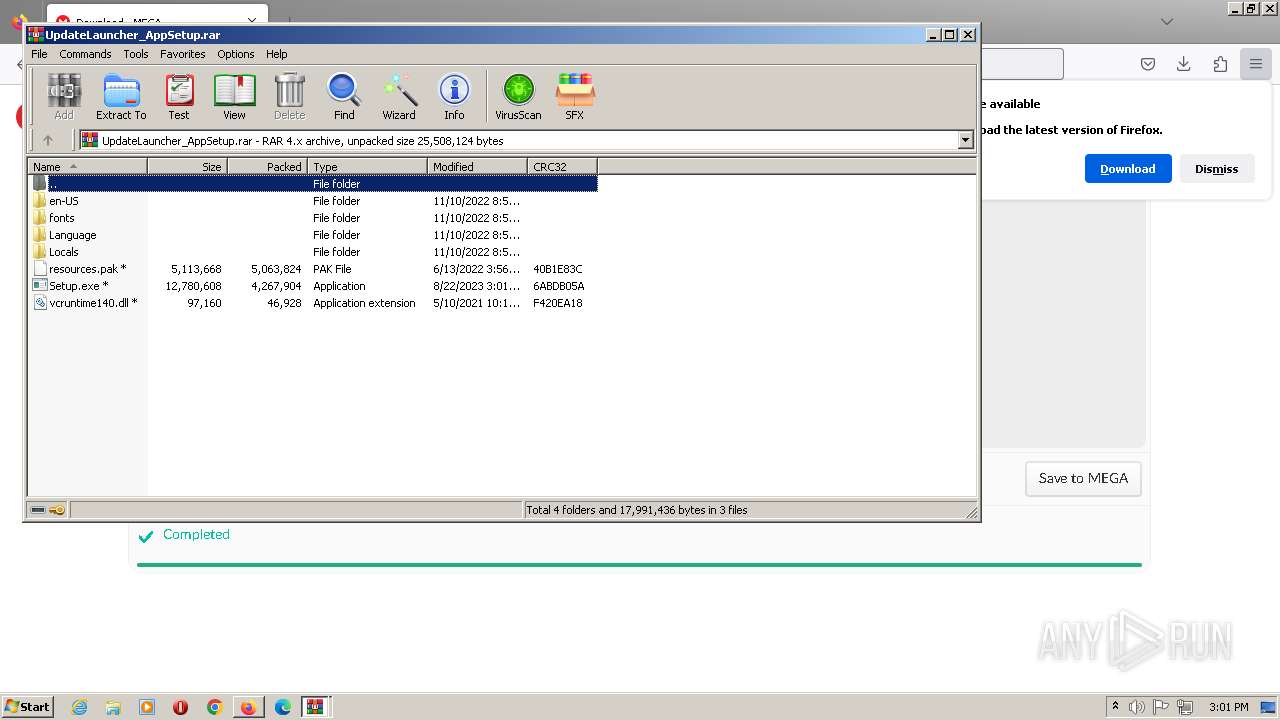The height and width of the screenshot is (720, 1280).
Task: Launch the Wizard tool
Action: [x=399, y=97]
